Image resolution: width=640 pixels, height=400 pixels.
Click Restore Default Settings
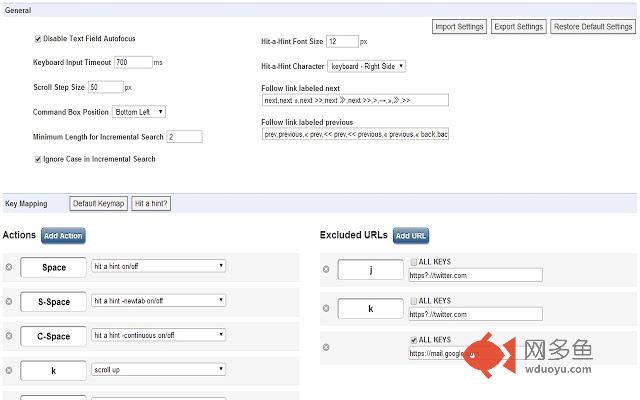[x=593, y=27]
